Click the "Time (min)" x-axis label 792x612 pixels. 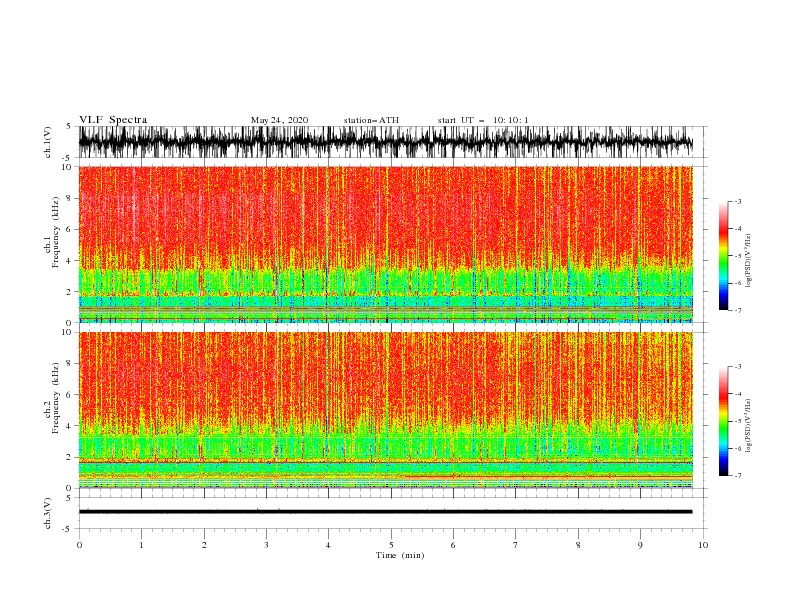click(400, 555)
